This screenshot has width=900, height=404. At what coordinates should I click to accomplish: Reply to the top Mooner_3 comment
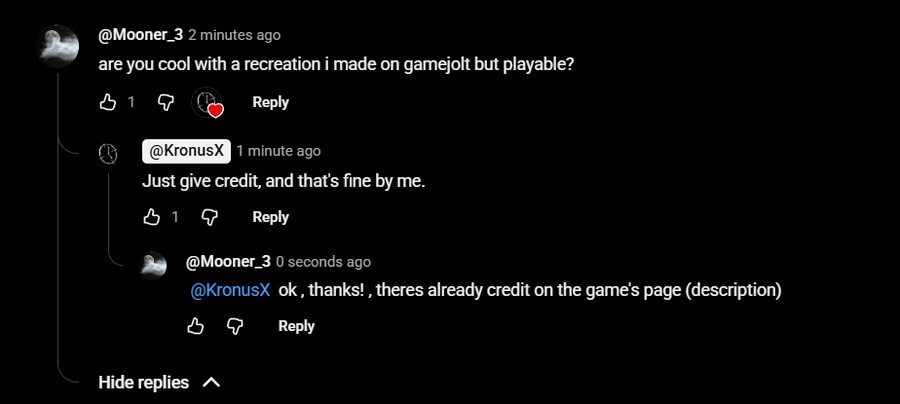[270, 102]
